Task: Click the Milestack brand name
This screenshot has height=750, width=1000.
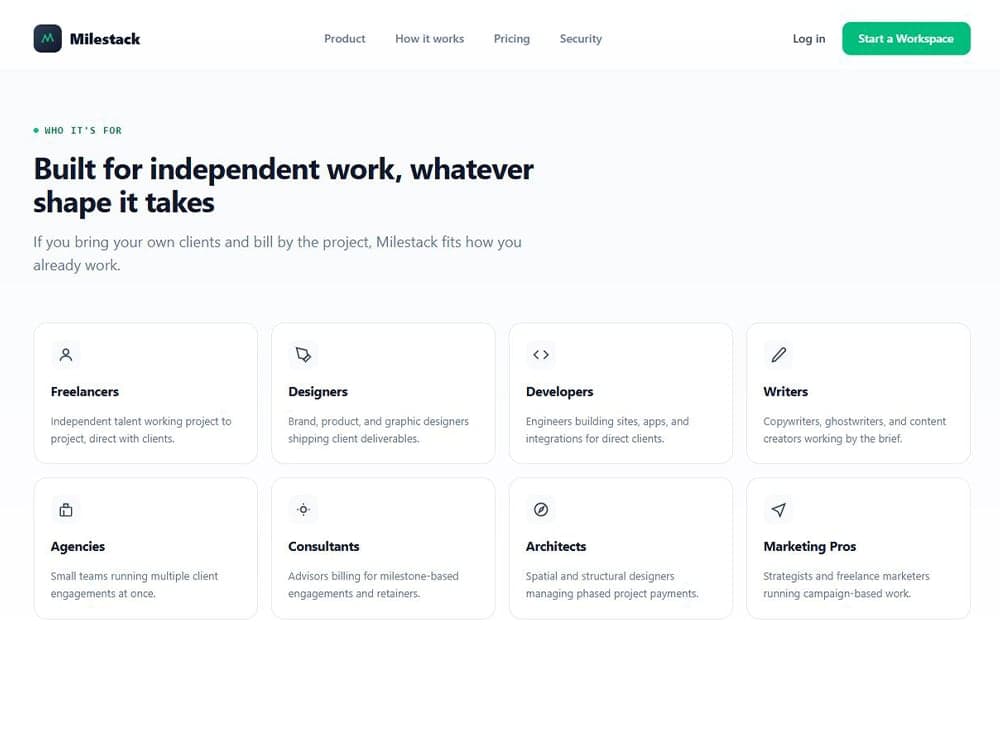Action: pyautogui.click(x=105, y=39)
